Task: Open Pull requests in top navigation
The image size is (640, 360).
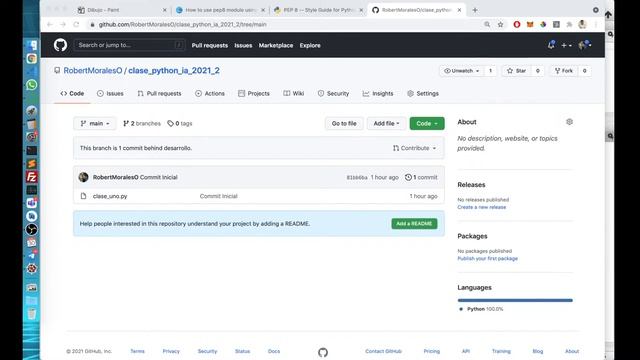Action: click(x=210, y=45)
